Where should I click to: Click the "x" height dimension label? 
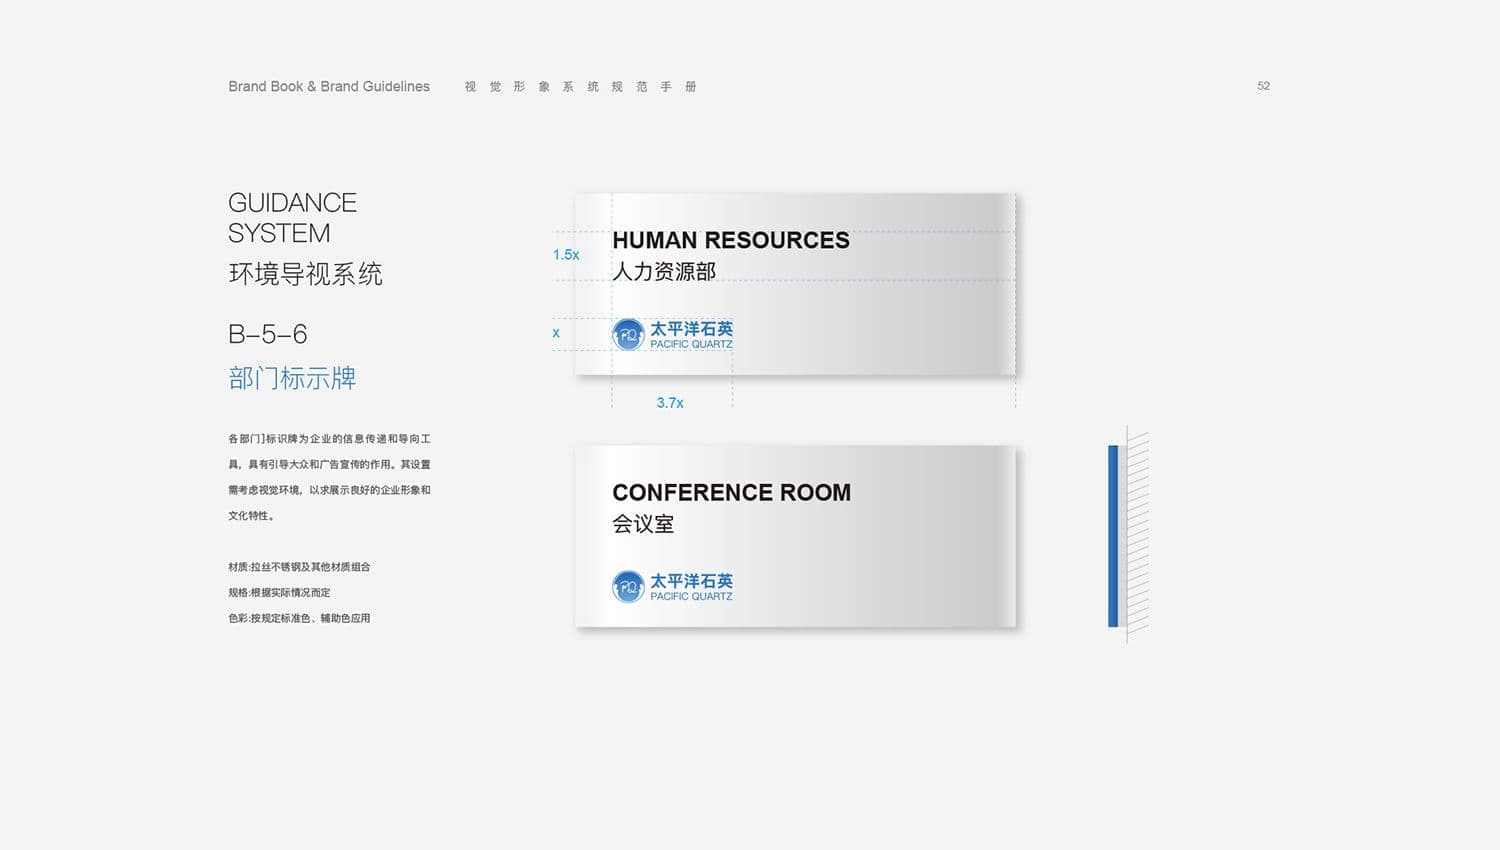coord(556,333)
